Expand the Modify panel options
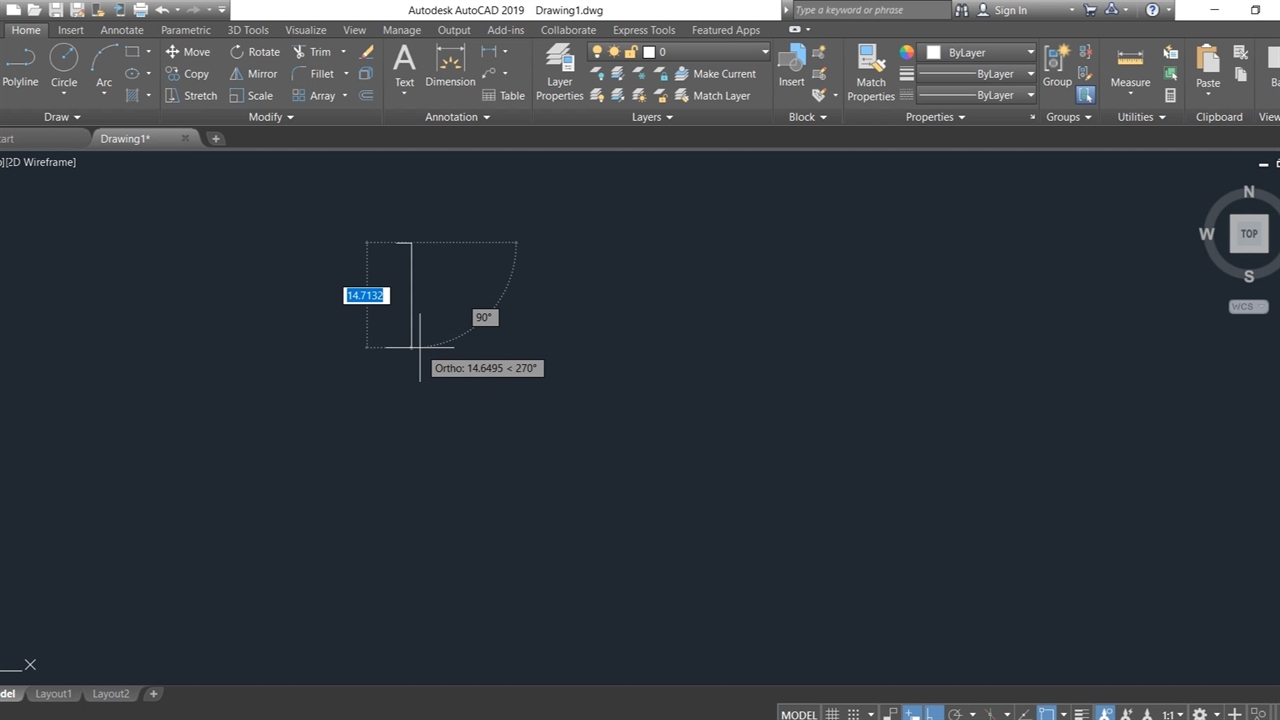The height and width of the screenshot is (720, 1280). click(271, 117)
